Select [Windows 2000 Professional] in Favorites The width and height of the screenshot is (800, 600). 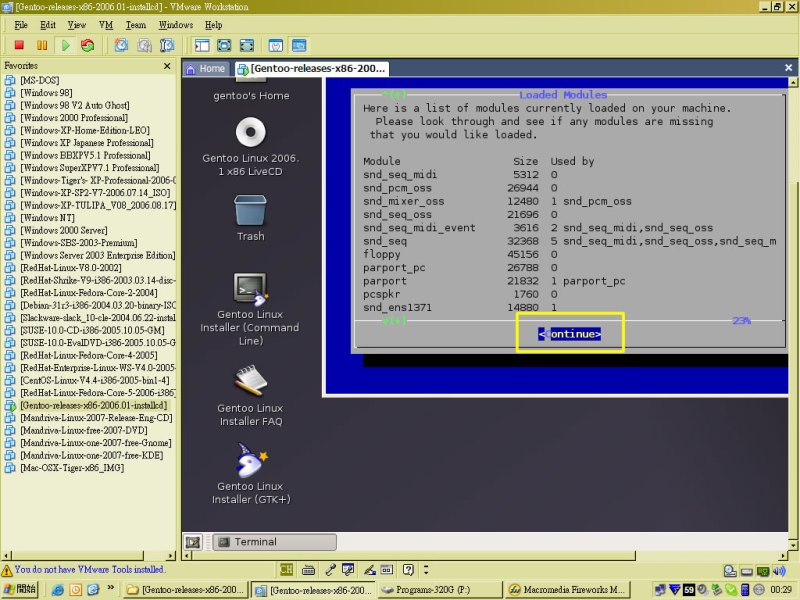click(74, 118)
